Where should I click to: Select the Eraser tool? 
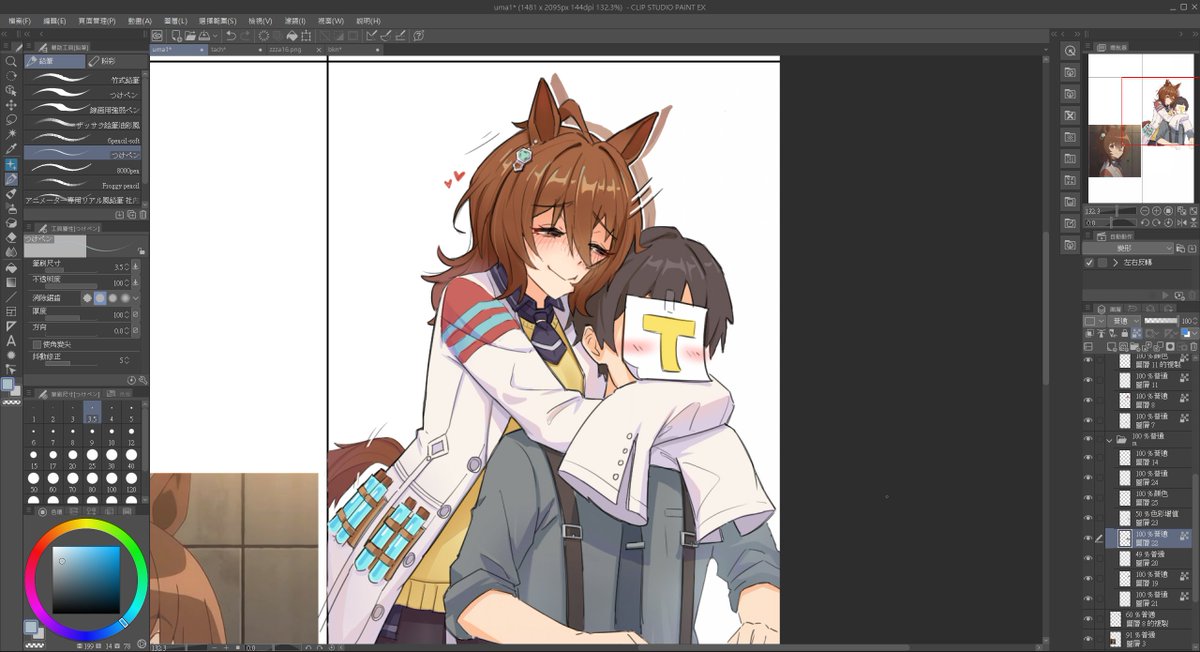[x=11, y=237]
